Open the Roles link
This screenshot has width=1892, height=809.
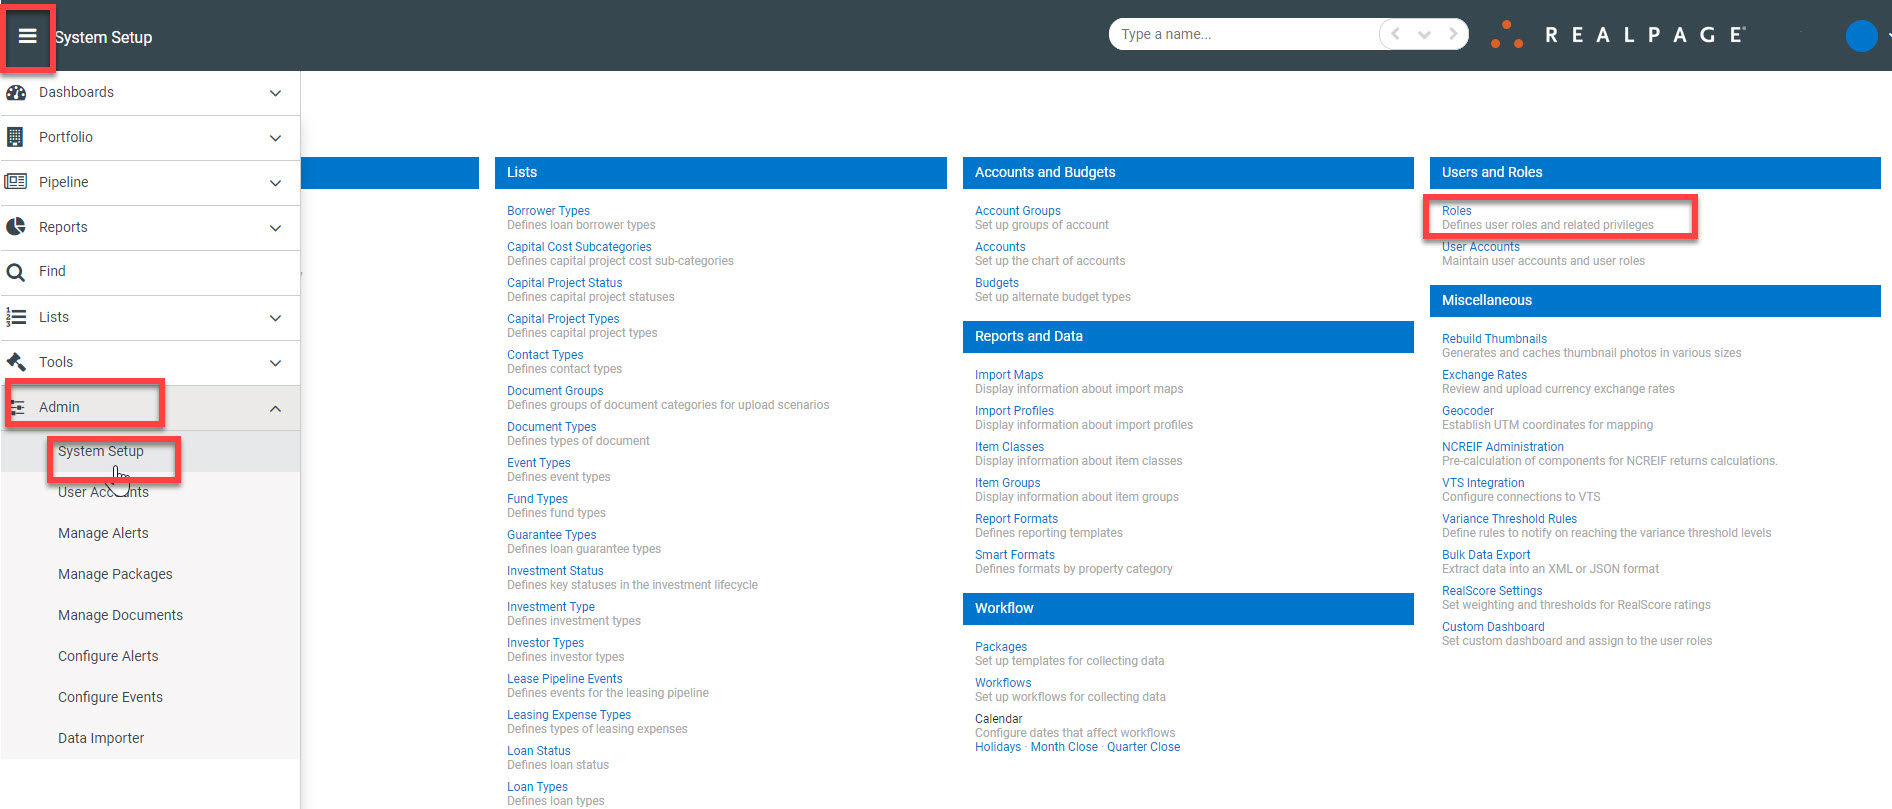tap(1456, 211)
